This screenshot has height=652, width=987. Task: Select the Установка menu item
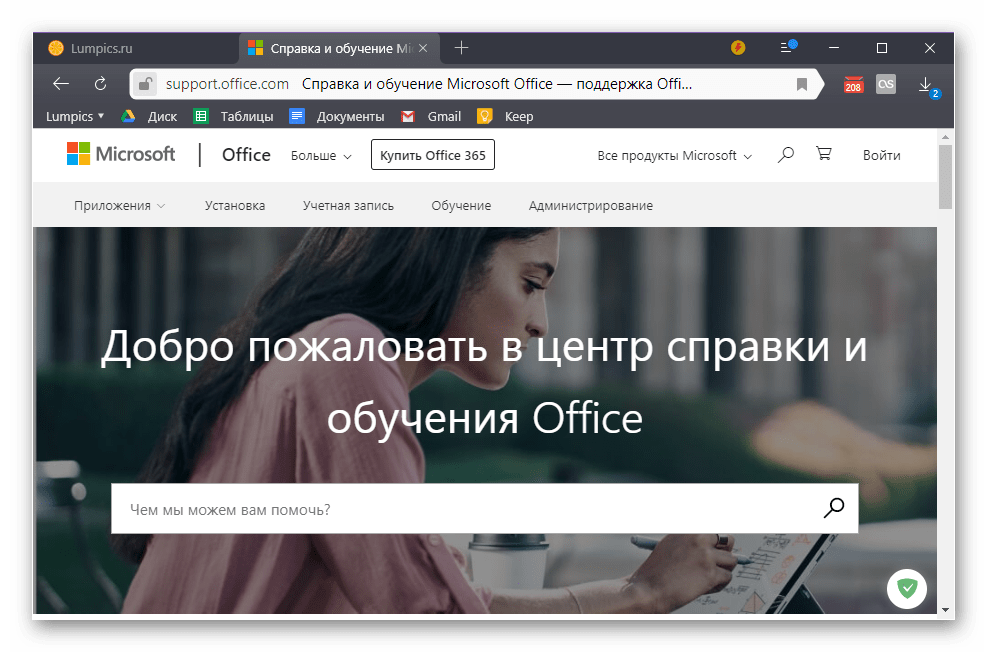pyautogui.click(x=233, y=205)
